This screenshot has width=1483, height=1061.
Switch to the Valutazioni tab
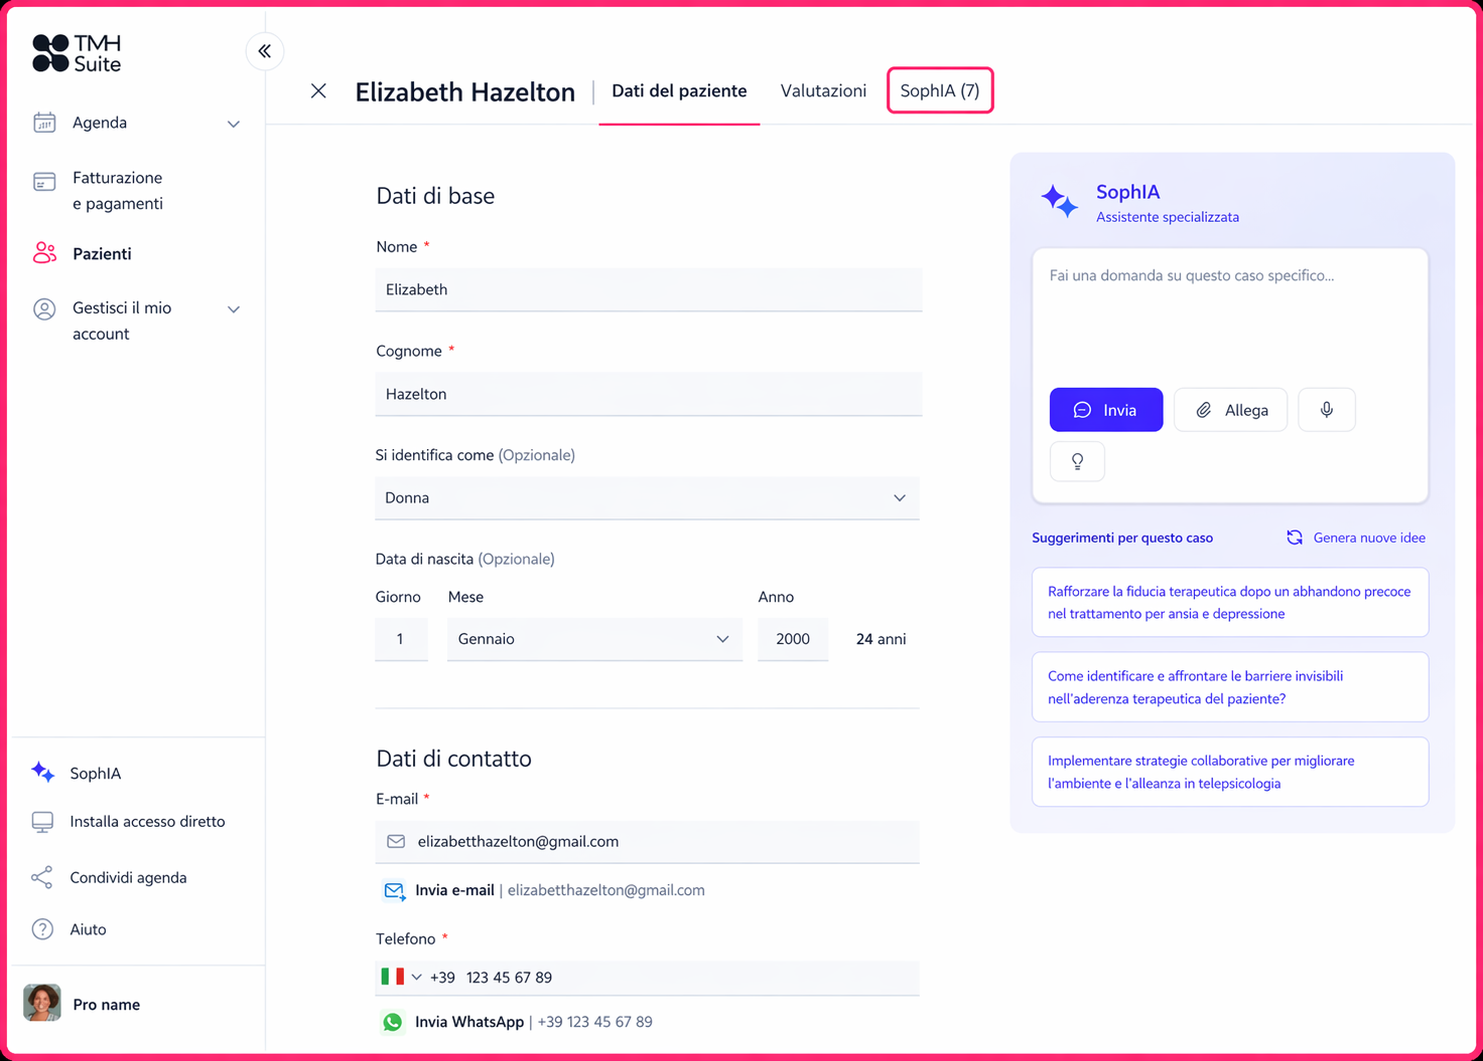tap(823, 91)
